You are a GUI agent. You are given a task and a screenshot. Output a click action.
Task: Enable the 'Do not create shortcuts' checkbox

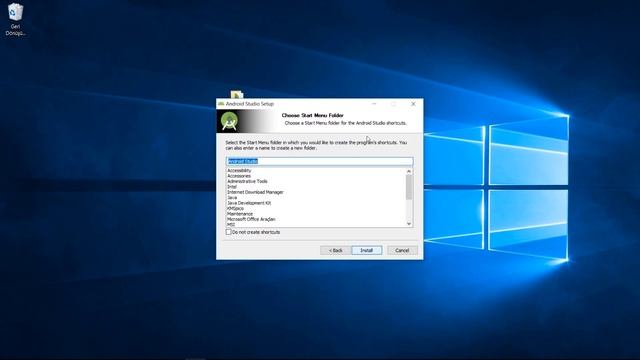click(229, 232)
